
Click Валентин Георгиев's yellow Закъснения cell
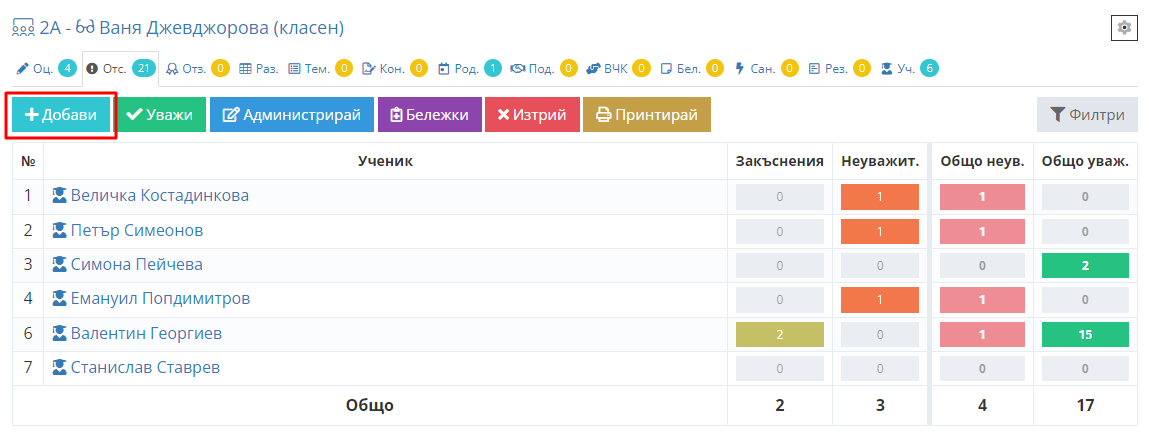click(779, 334)
